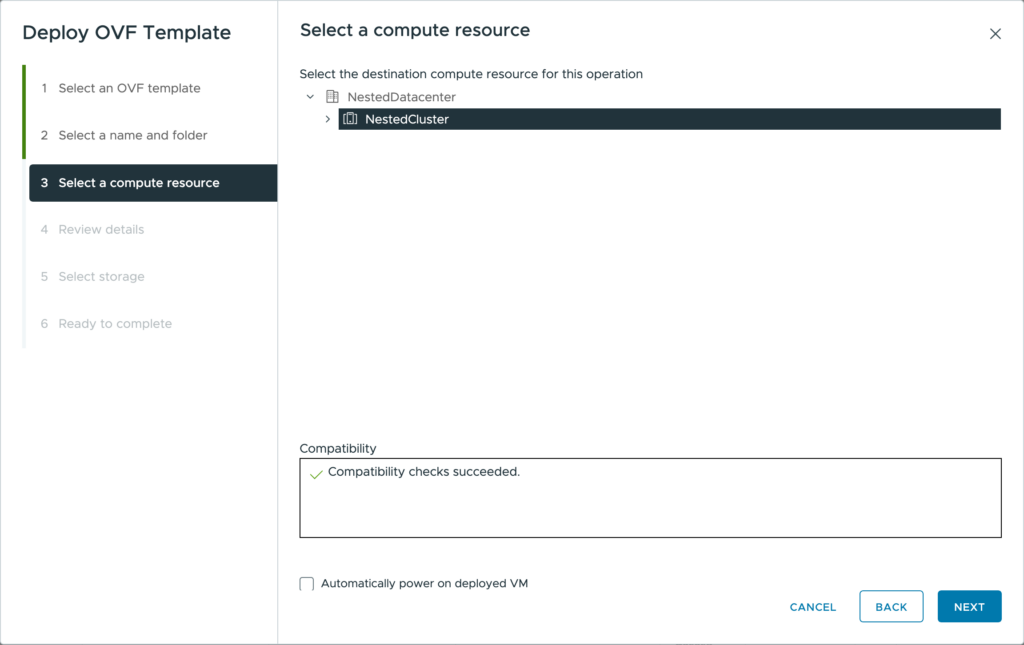Viewport: 1024px width, 645px height.
Task: Click inside the Compatibility results box
Action: pos(650,505)
